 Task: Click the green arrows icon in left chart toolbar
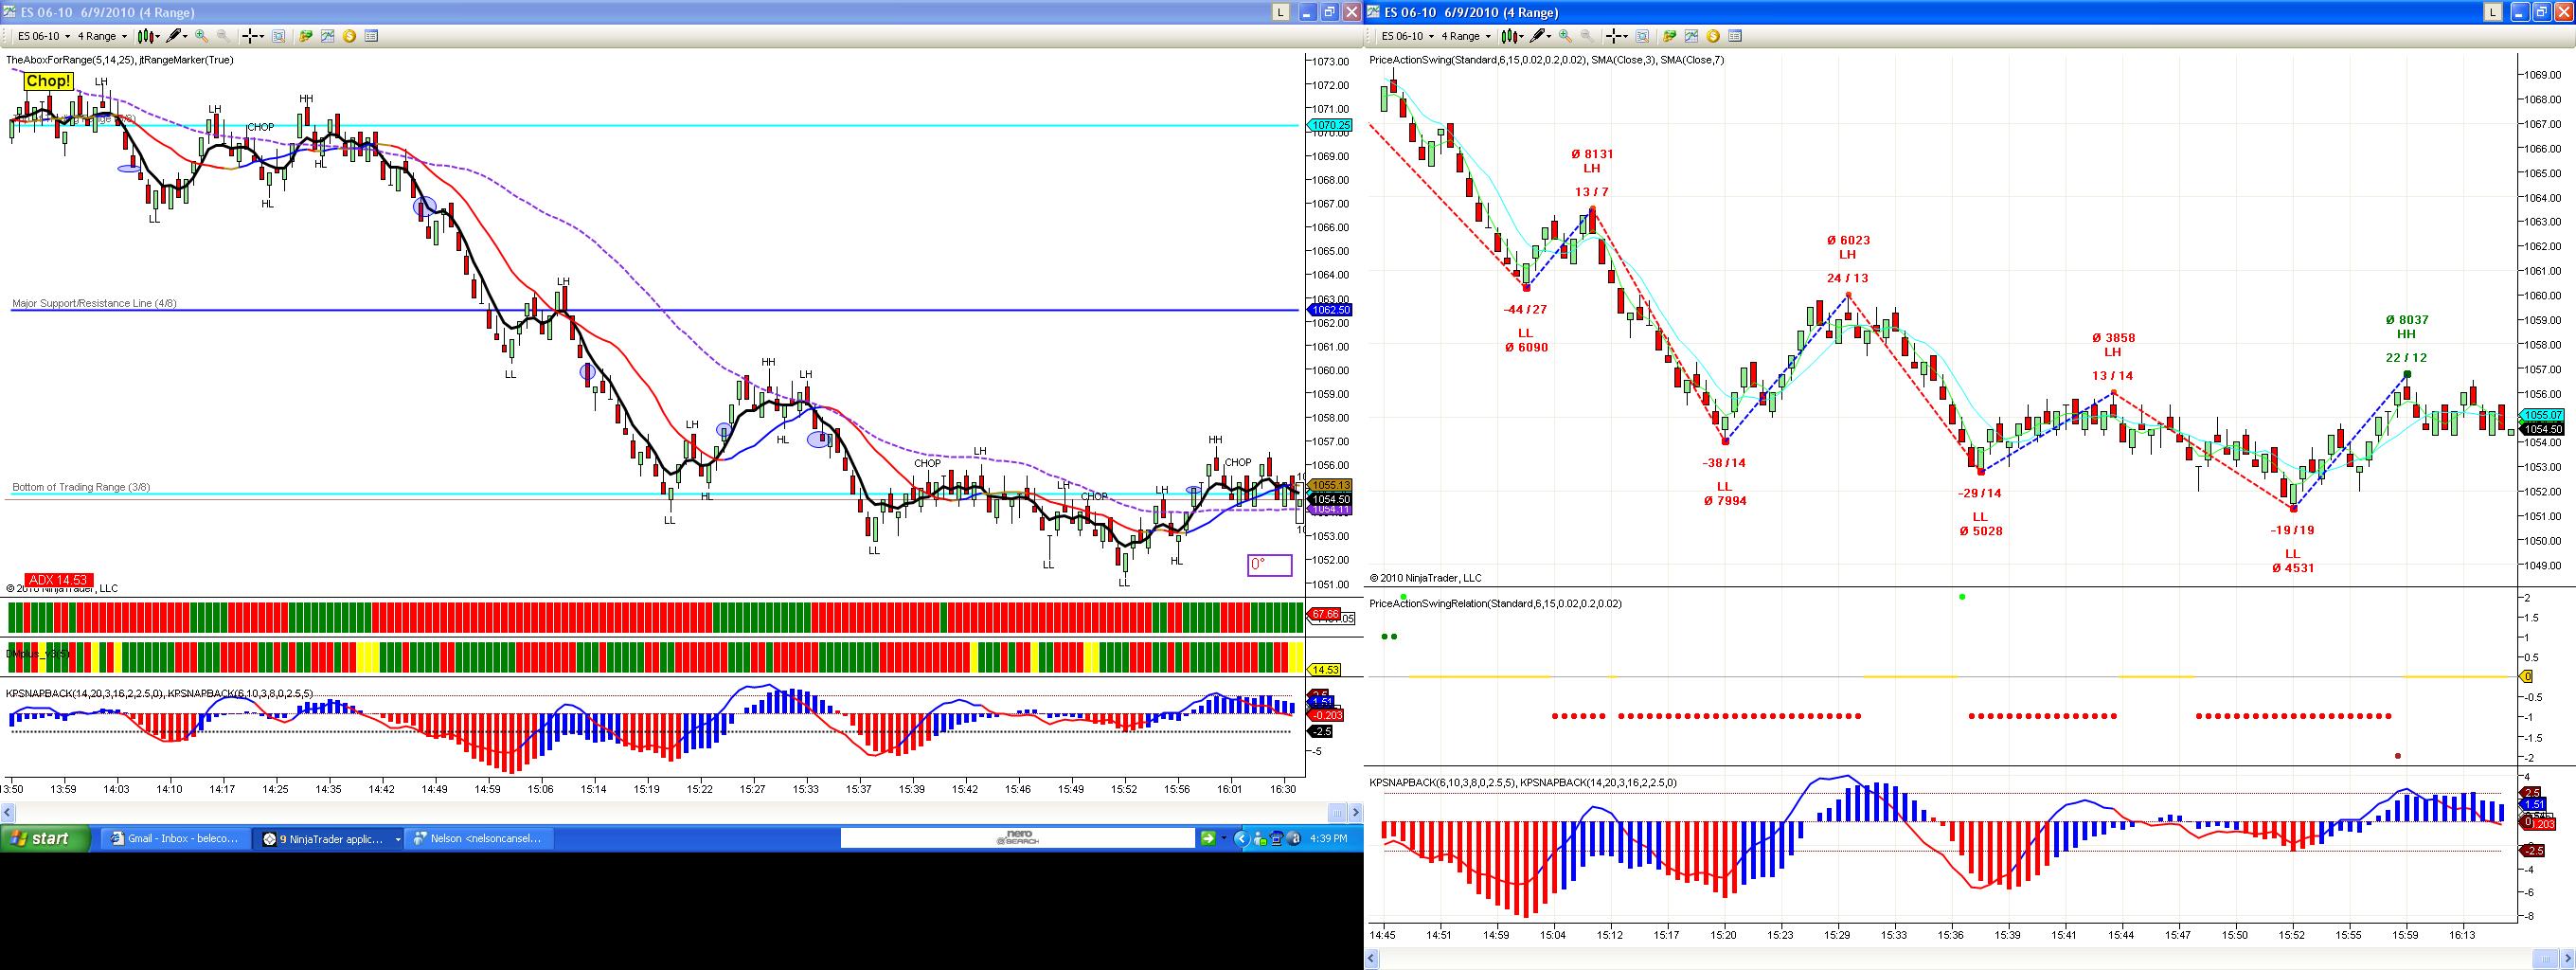305,36
